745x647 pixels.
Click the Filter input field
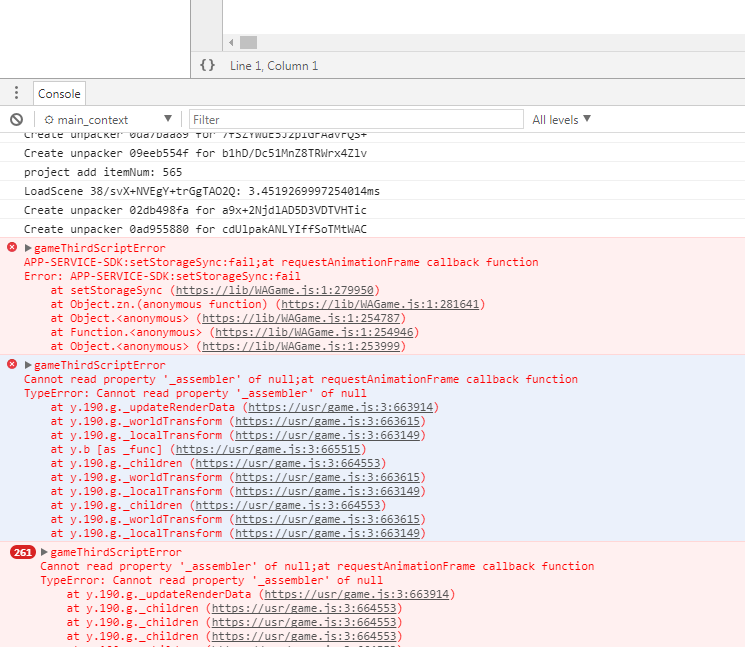coord(356,119)
